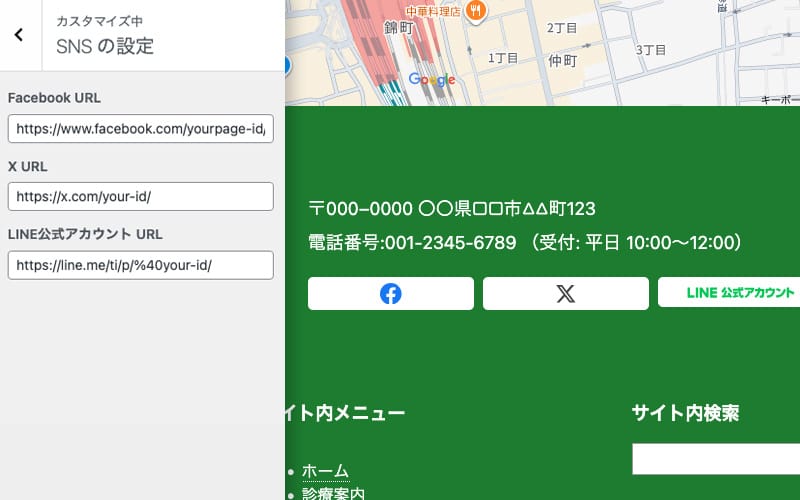Click the 仲町 label on the map
Screen dimensions: 800x500
(x=563, y=61)
